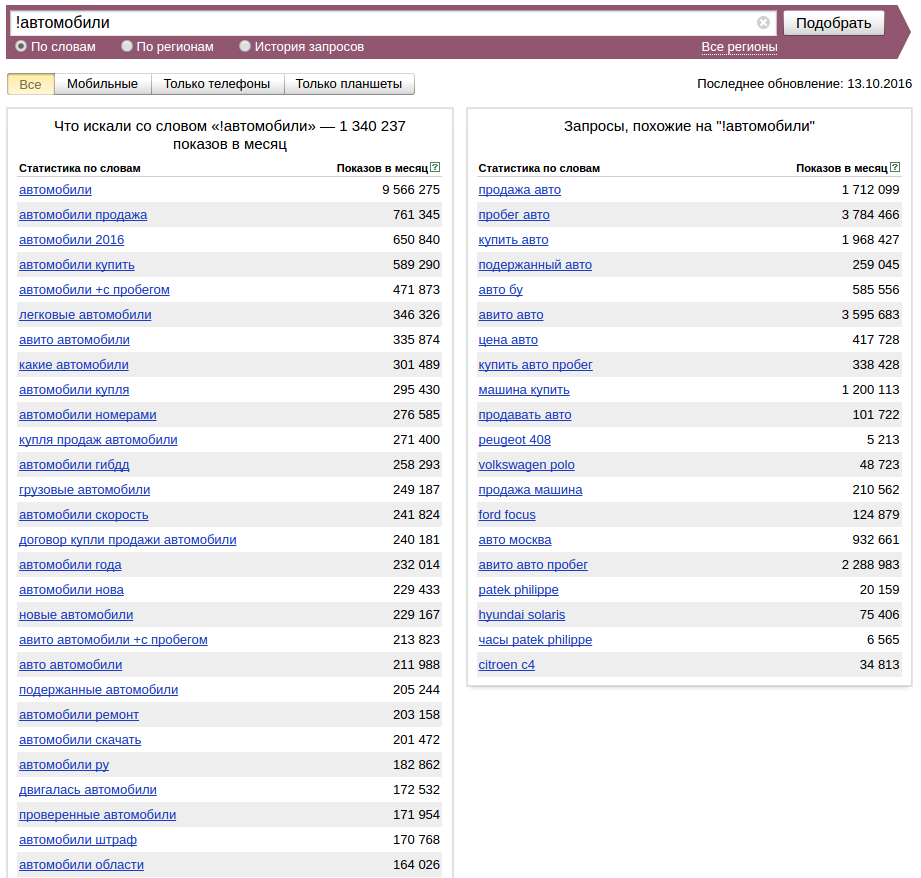Switch to the Все devices tab

pos(31,84)
